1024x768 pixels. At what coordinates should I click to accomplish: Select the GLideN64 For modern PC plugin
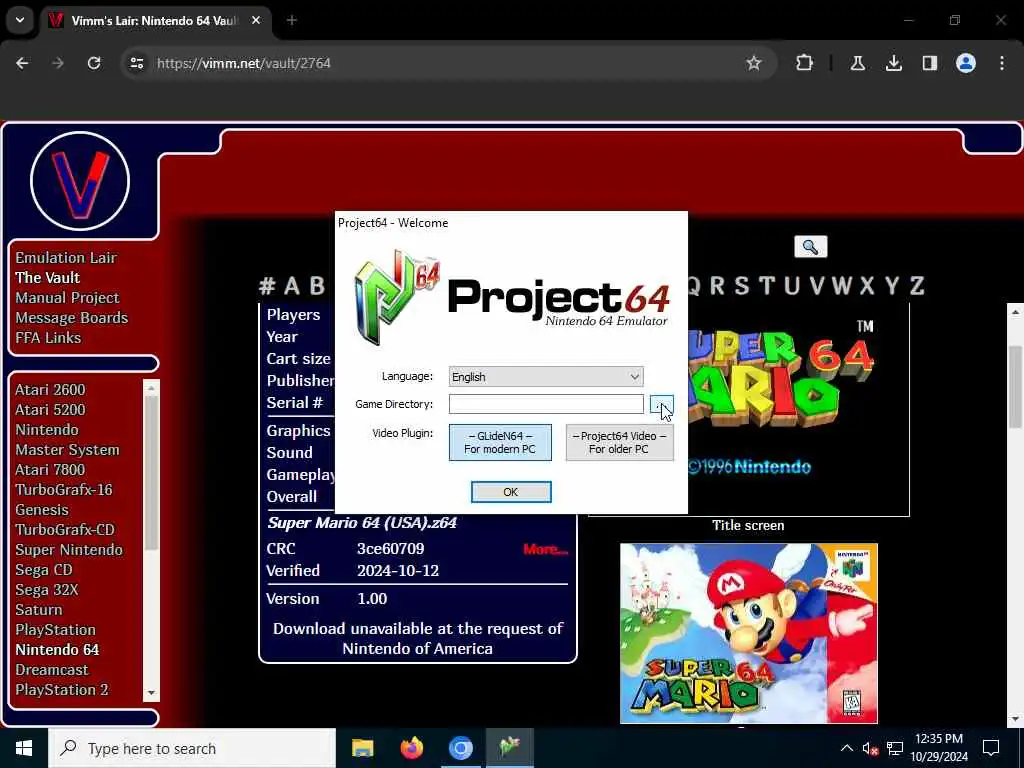(500, 442)
